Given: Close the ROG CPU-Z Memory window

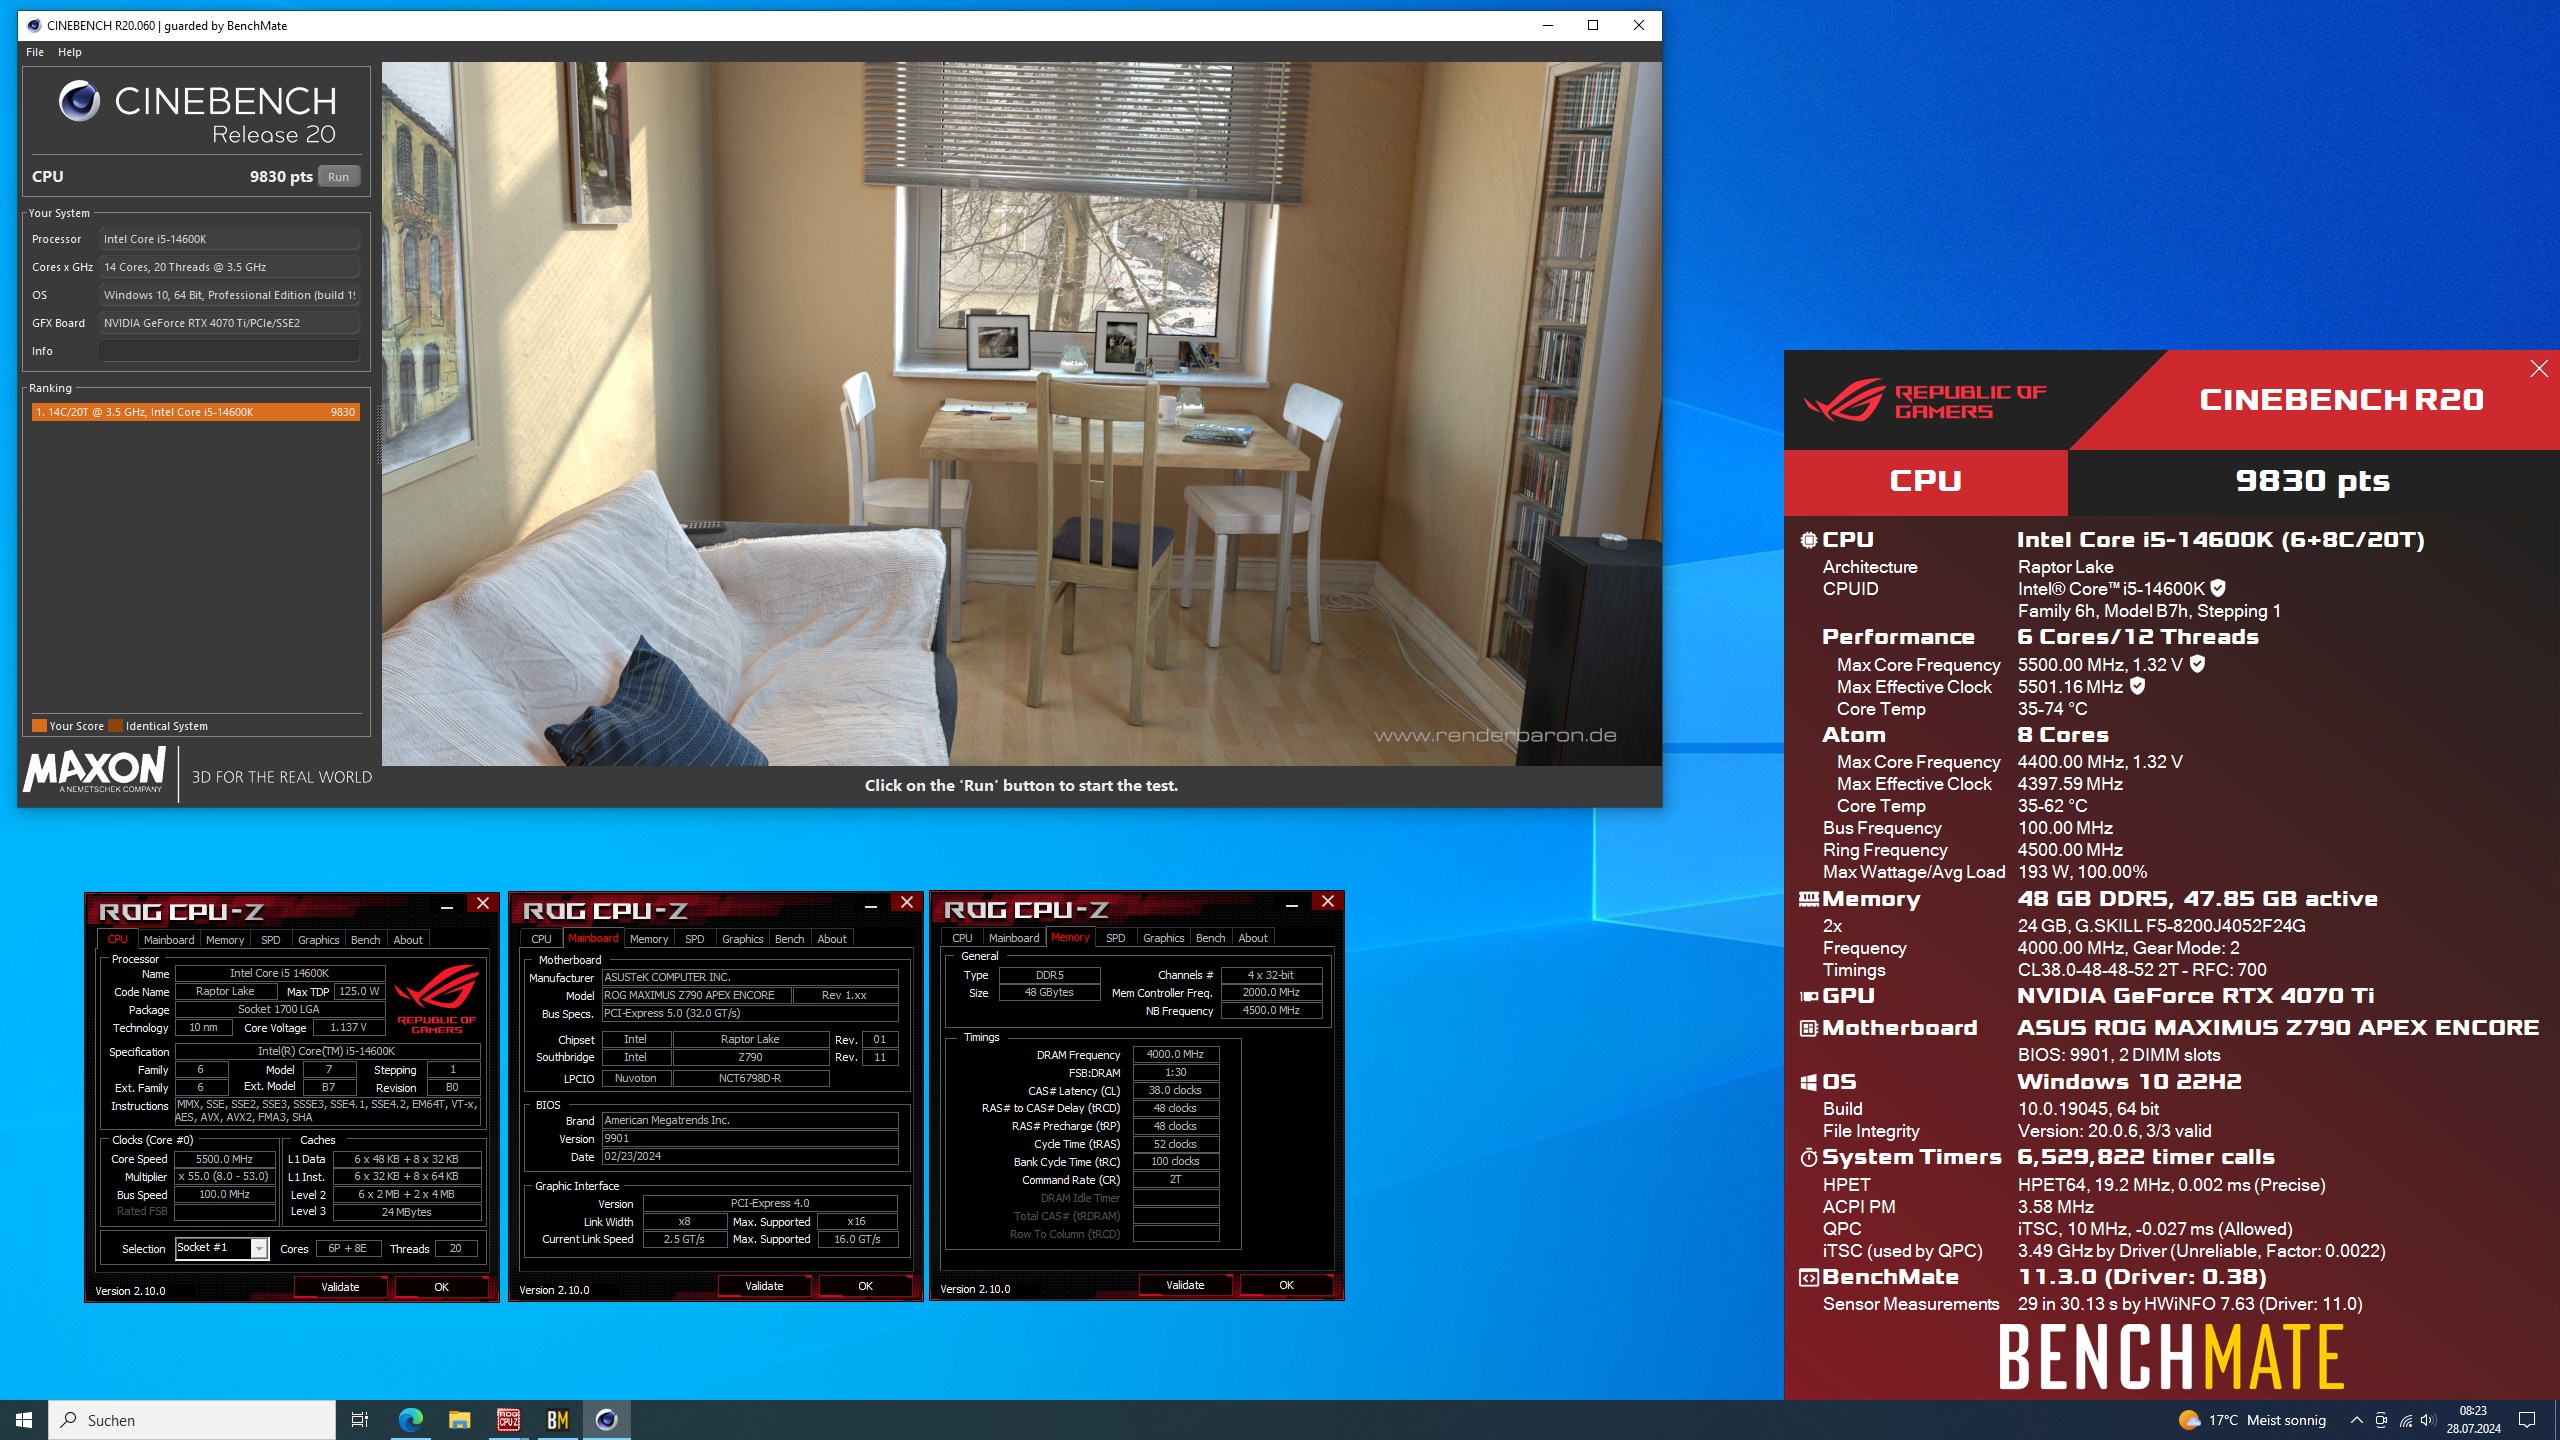Looking at the screenshot, I should tap(1328, 902).
